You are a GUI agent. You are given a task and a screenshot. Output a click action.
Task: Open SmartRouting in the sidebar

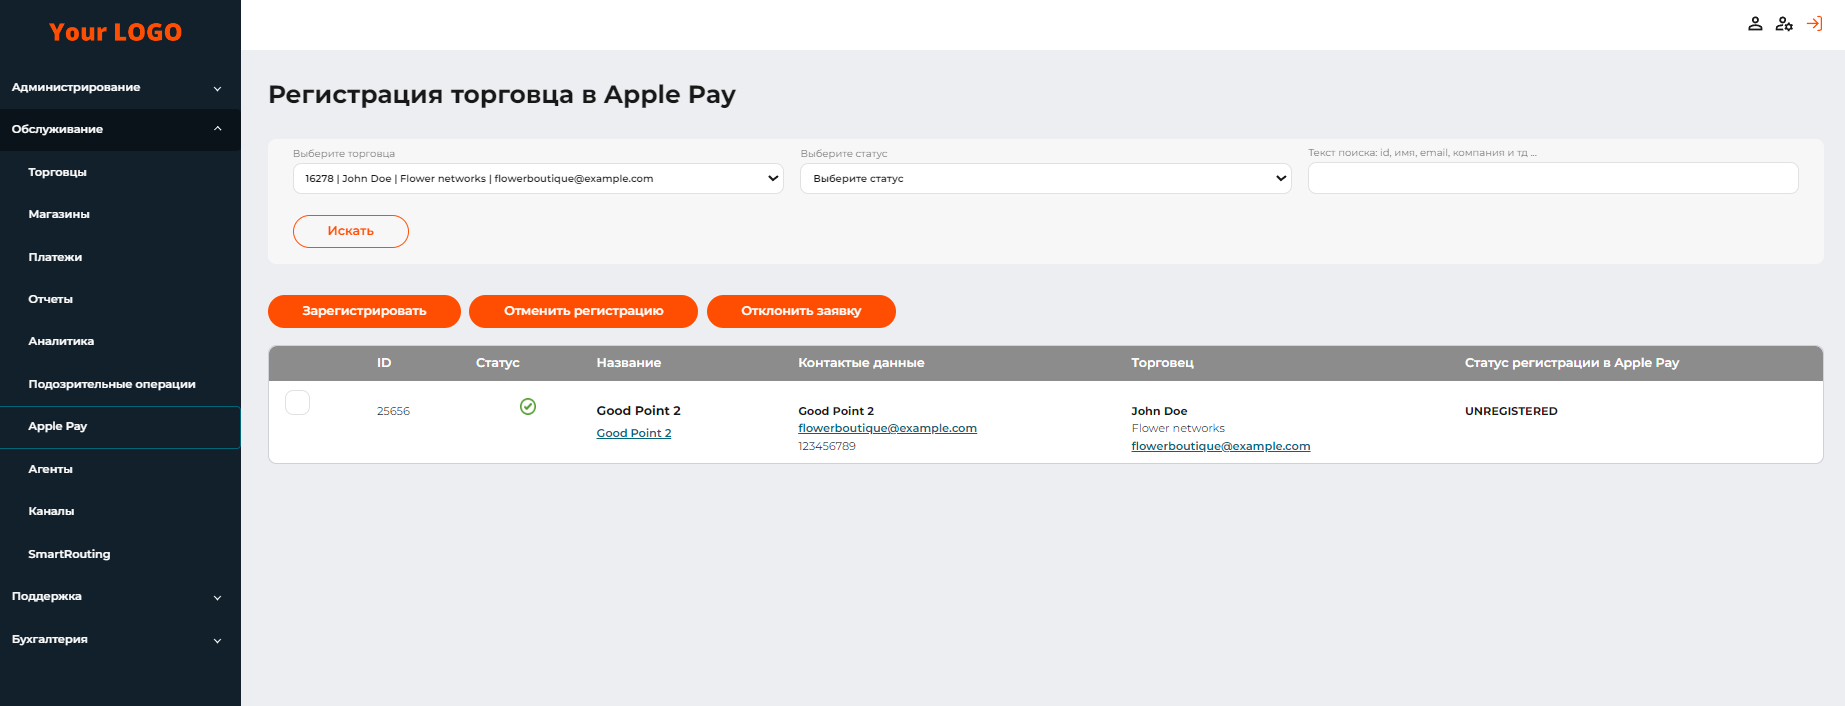click(x=69, y=554)
